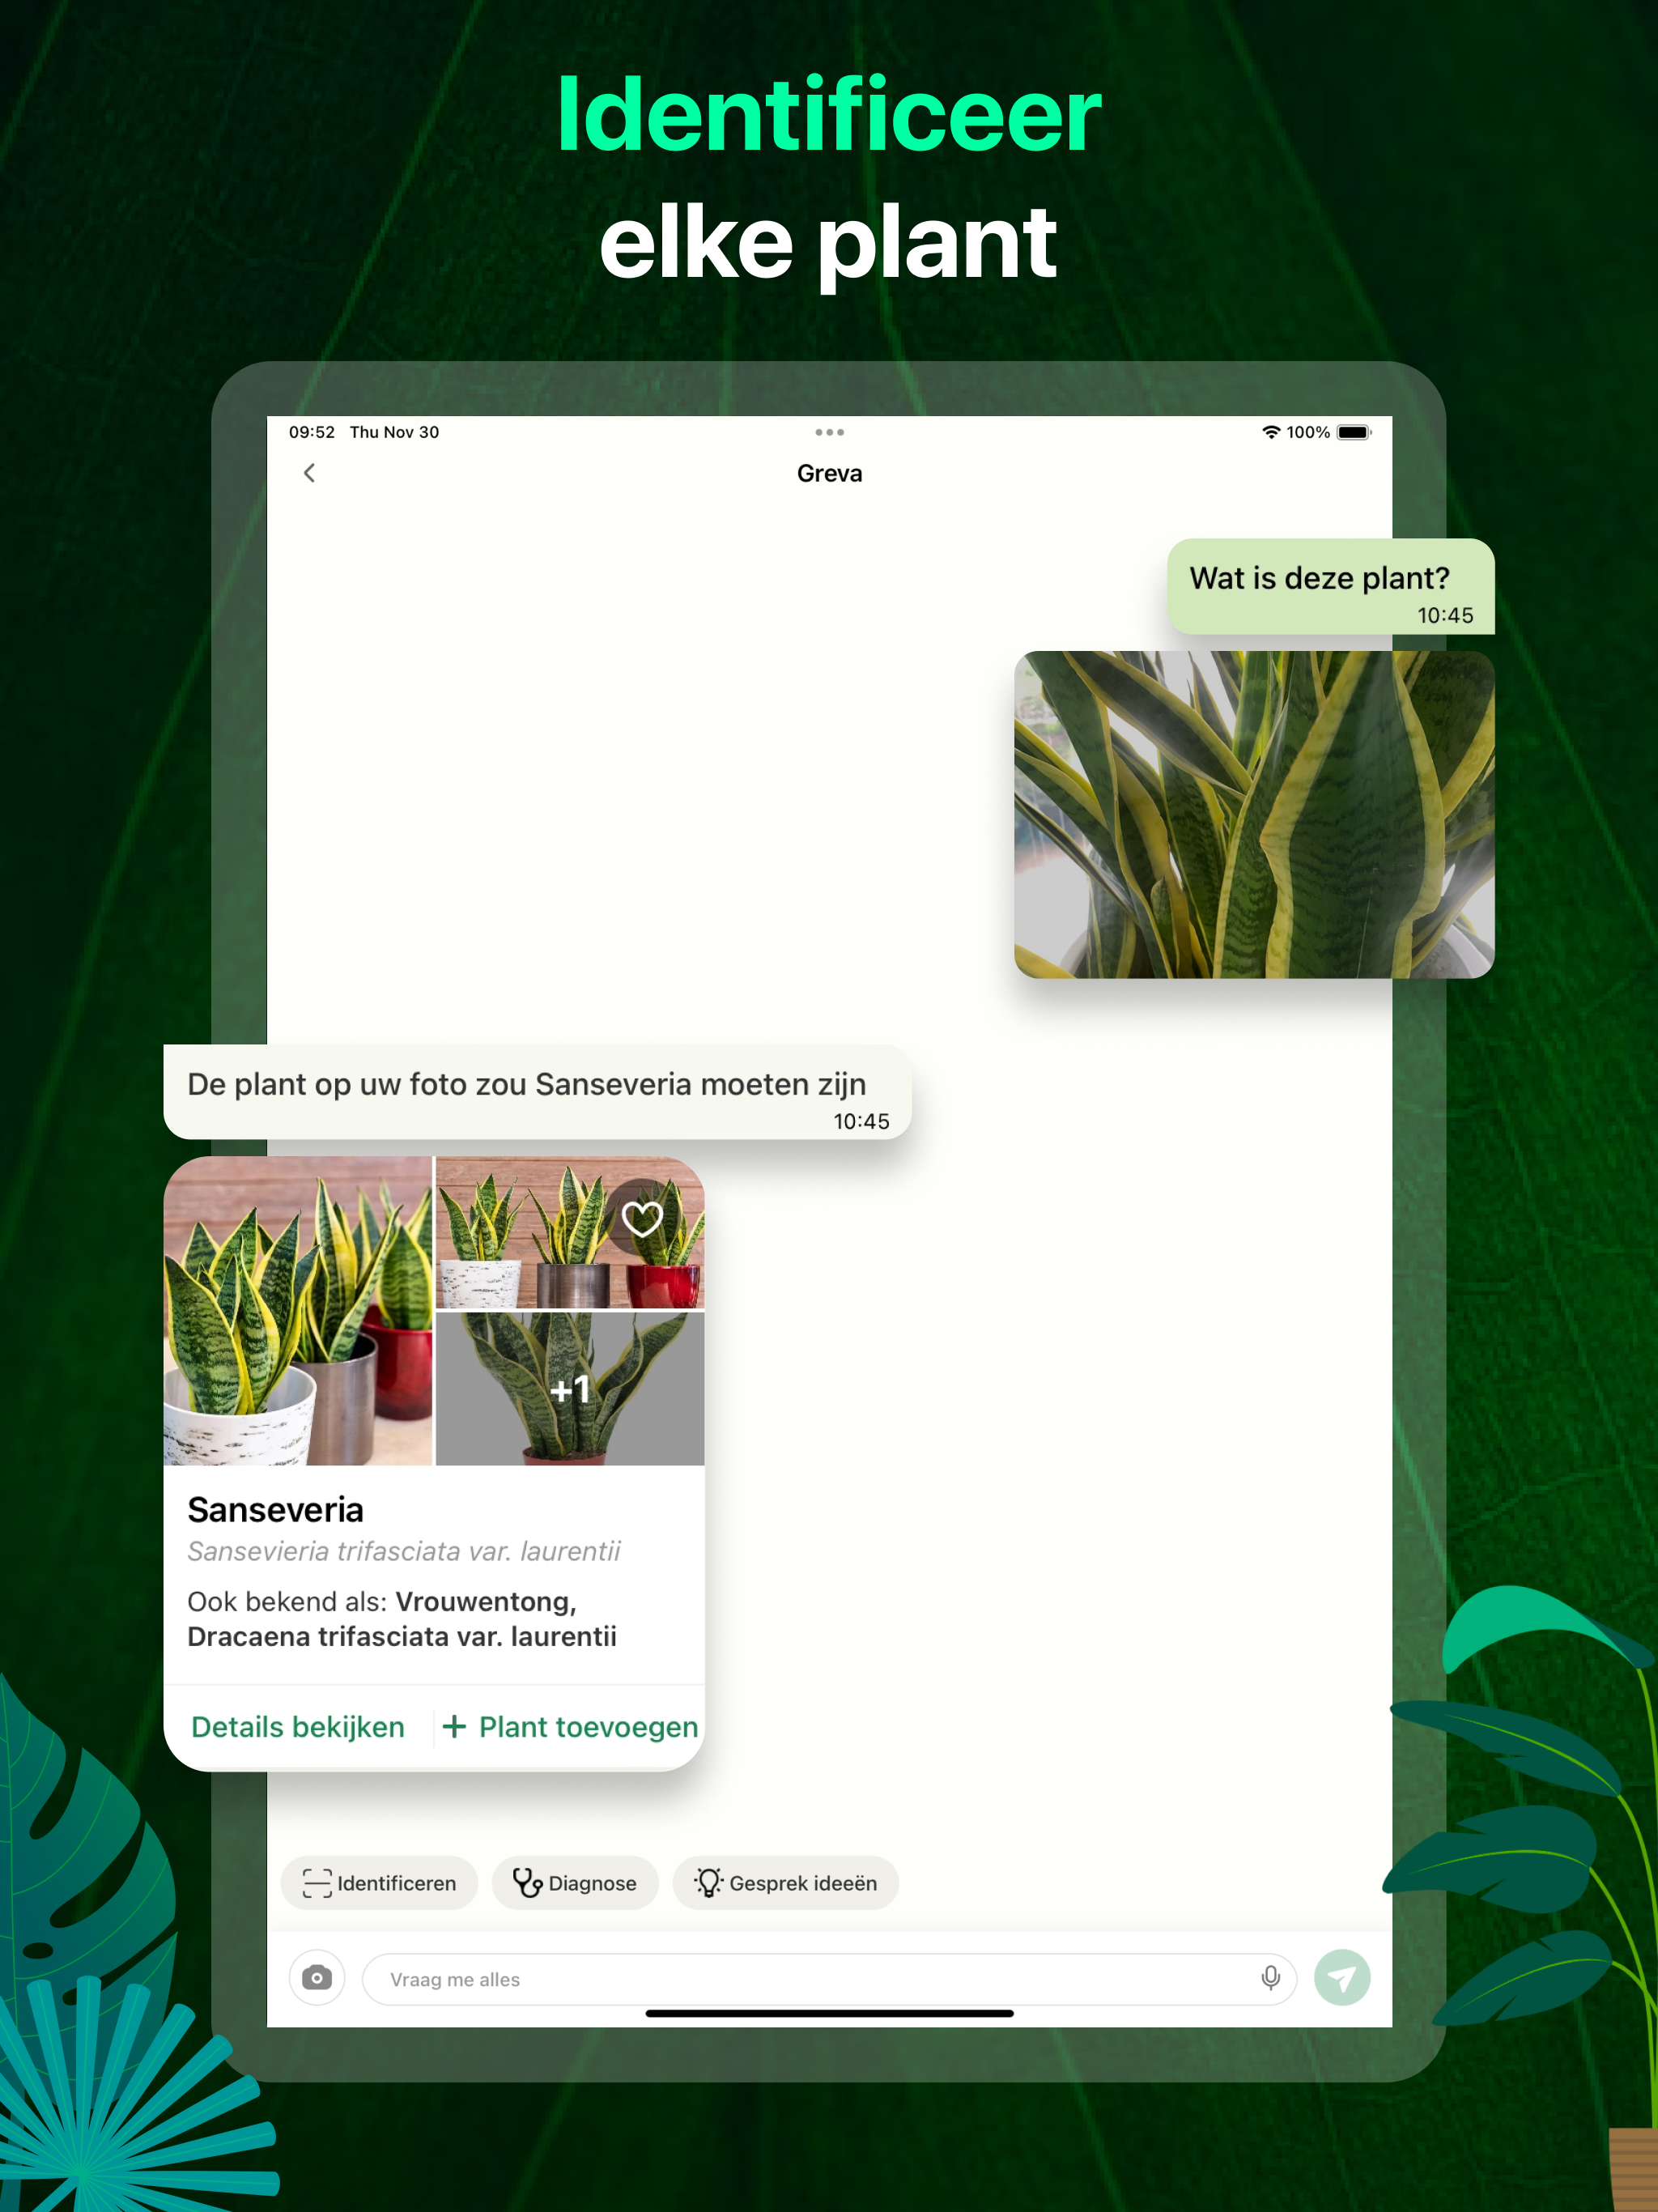Click Plant toevoegen button

click(x=571, y=1727)
